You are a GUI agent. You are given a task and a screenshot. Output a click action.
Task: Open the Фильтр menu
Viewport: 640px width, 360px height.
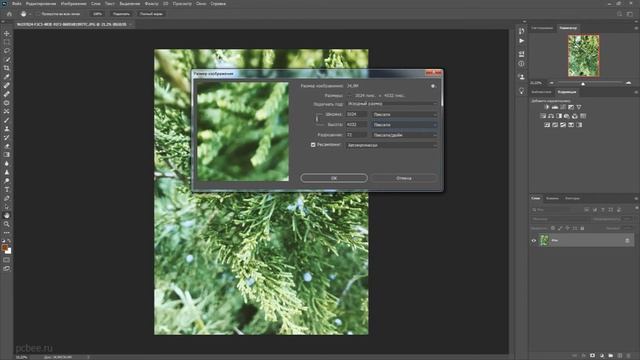click(x=151, y=4)
